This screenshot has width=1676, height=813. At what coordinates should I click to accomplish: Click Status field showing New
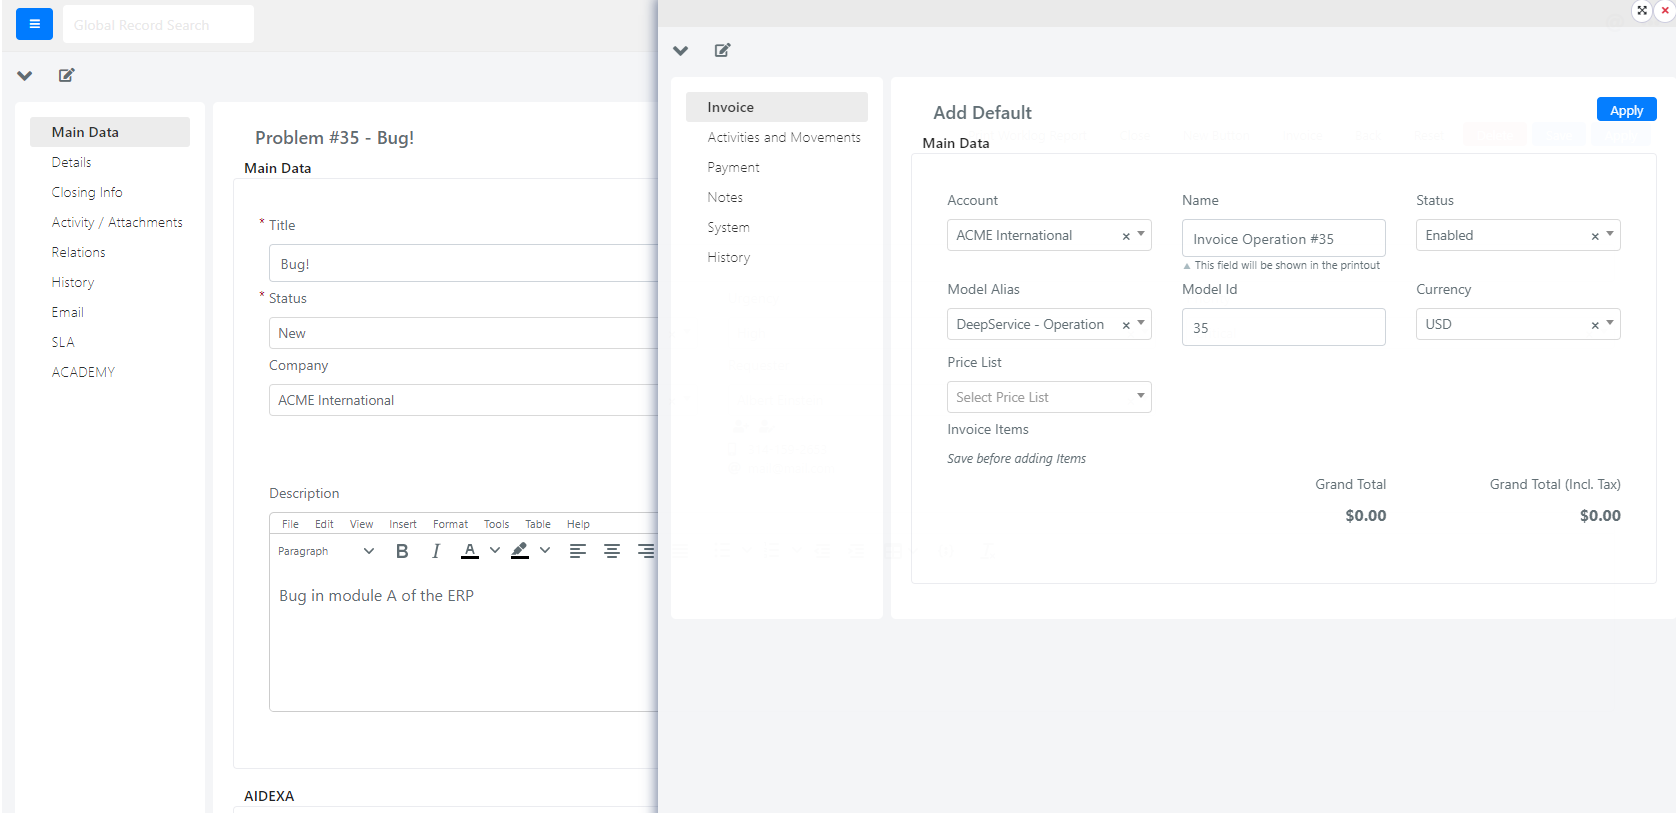[463, 333]
